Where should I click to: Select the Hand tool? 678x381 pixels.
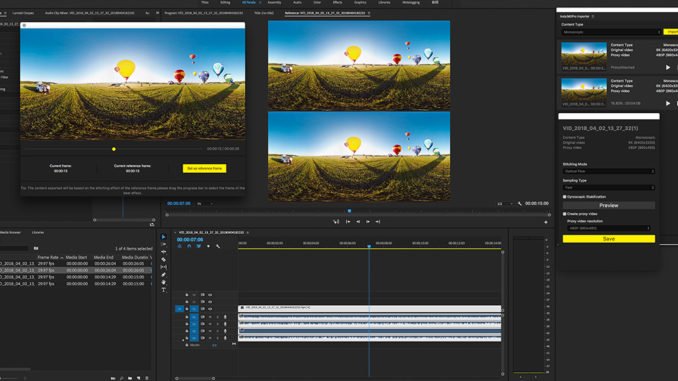163,282
